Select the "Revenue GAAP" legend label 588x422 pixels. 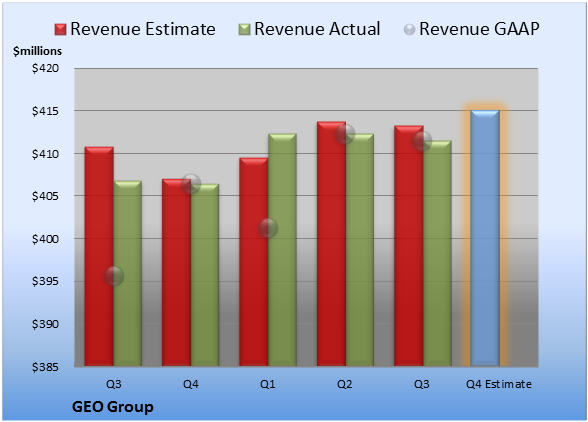tap(479, 29)
